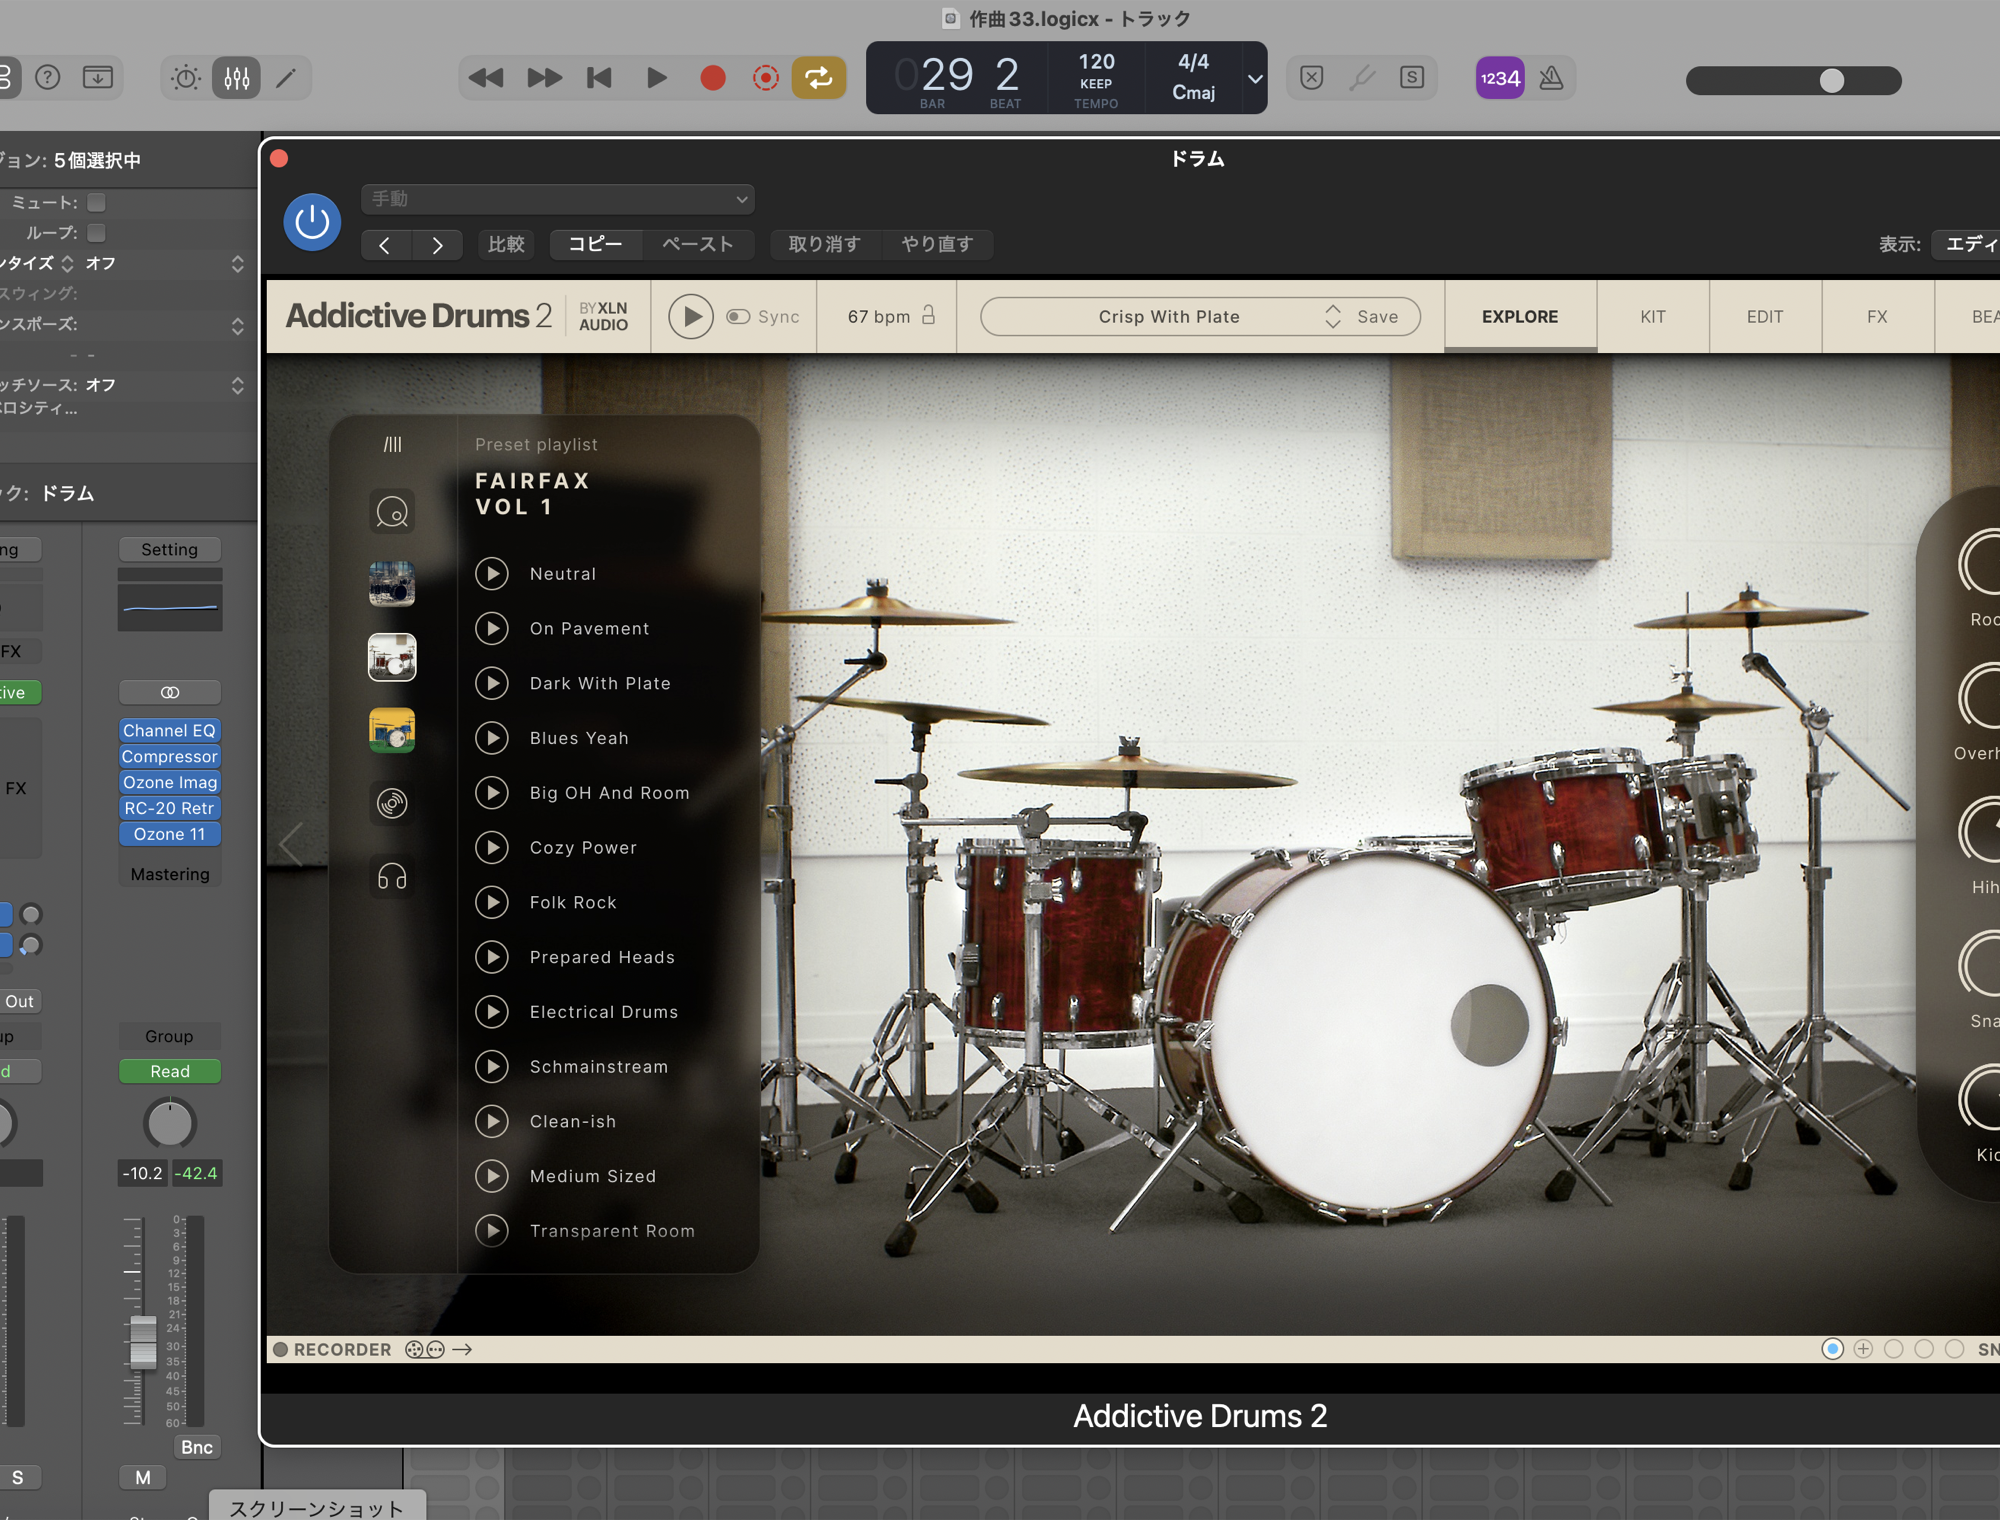Toggle the yellow cycle loop button
The image size is (2000, 1520).
pyautogui.click(x=819, y=78)
